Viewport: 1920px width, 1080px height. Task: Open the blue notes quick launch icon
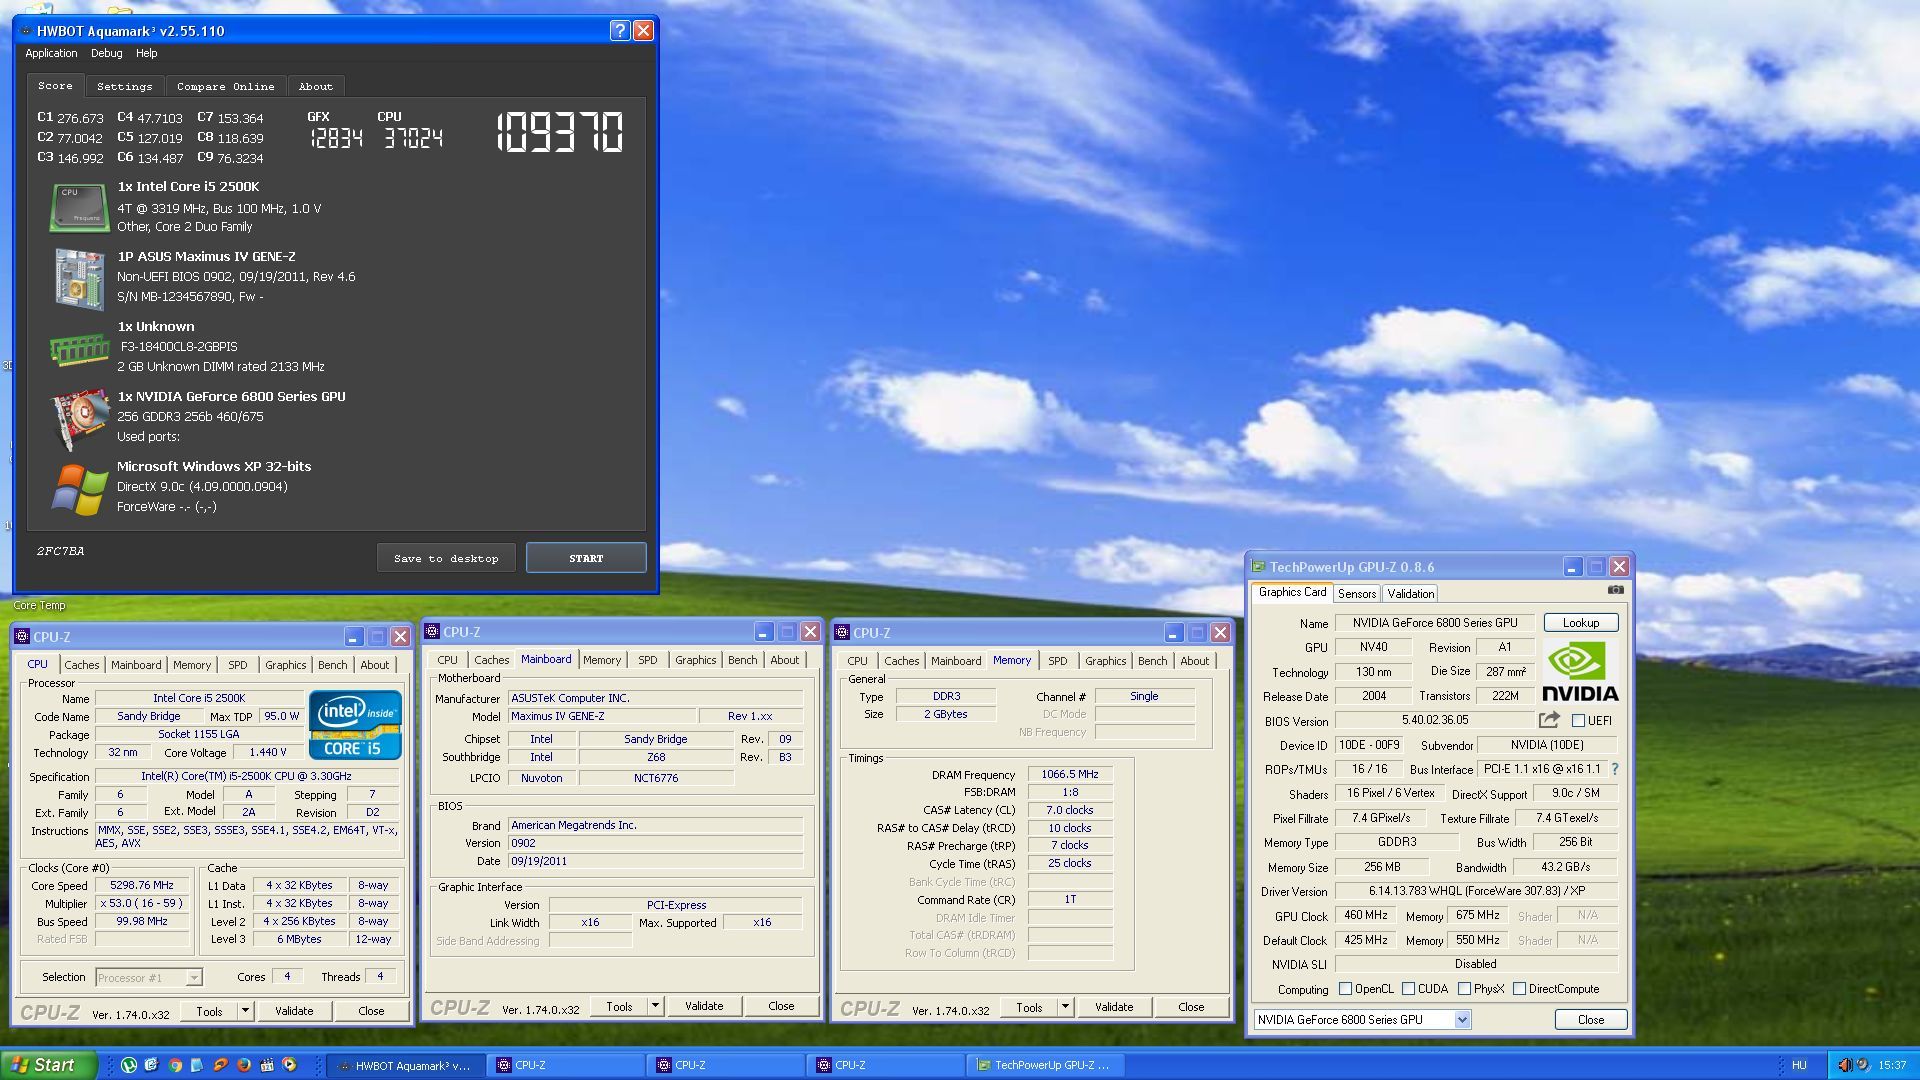(x=197, y=1065)
